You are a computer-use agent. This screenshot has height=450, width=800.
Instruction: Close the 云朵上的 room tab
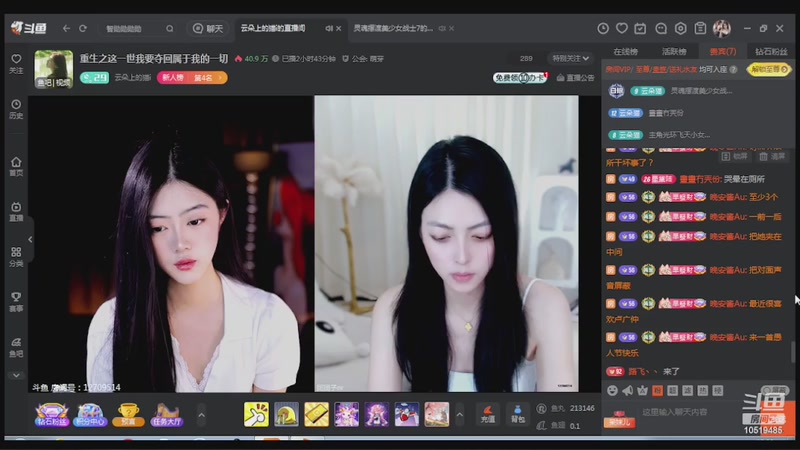pyautogui.click(x=338, y=29)
